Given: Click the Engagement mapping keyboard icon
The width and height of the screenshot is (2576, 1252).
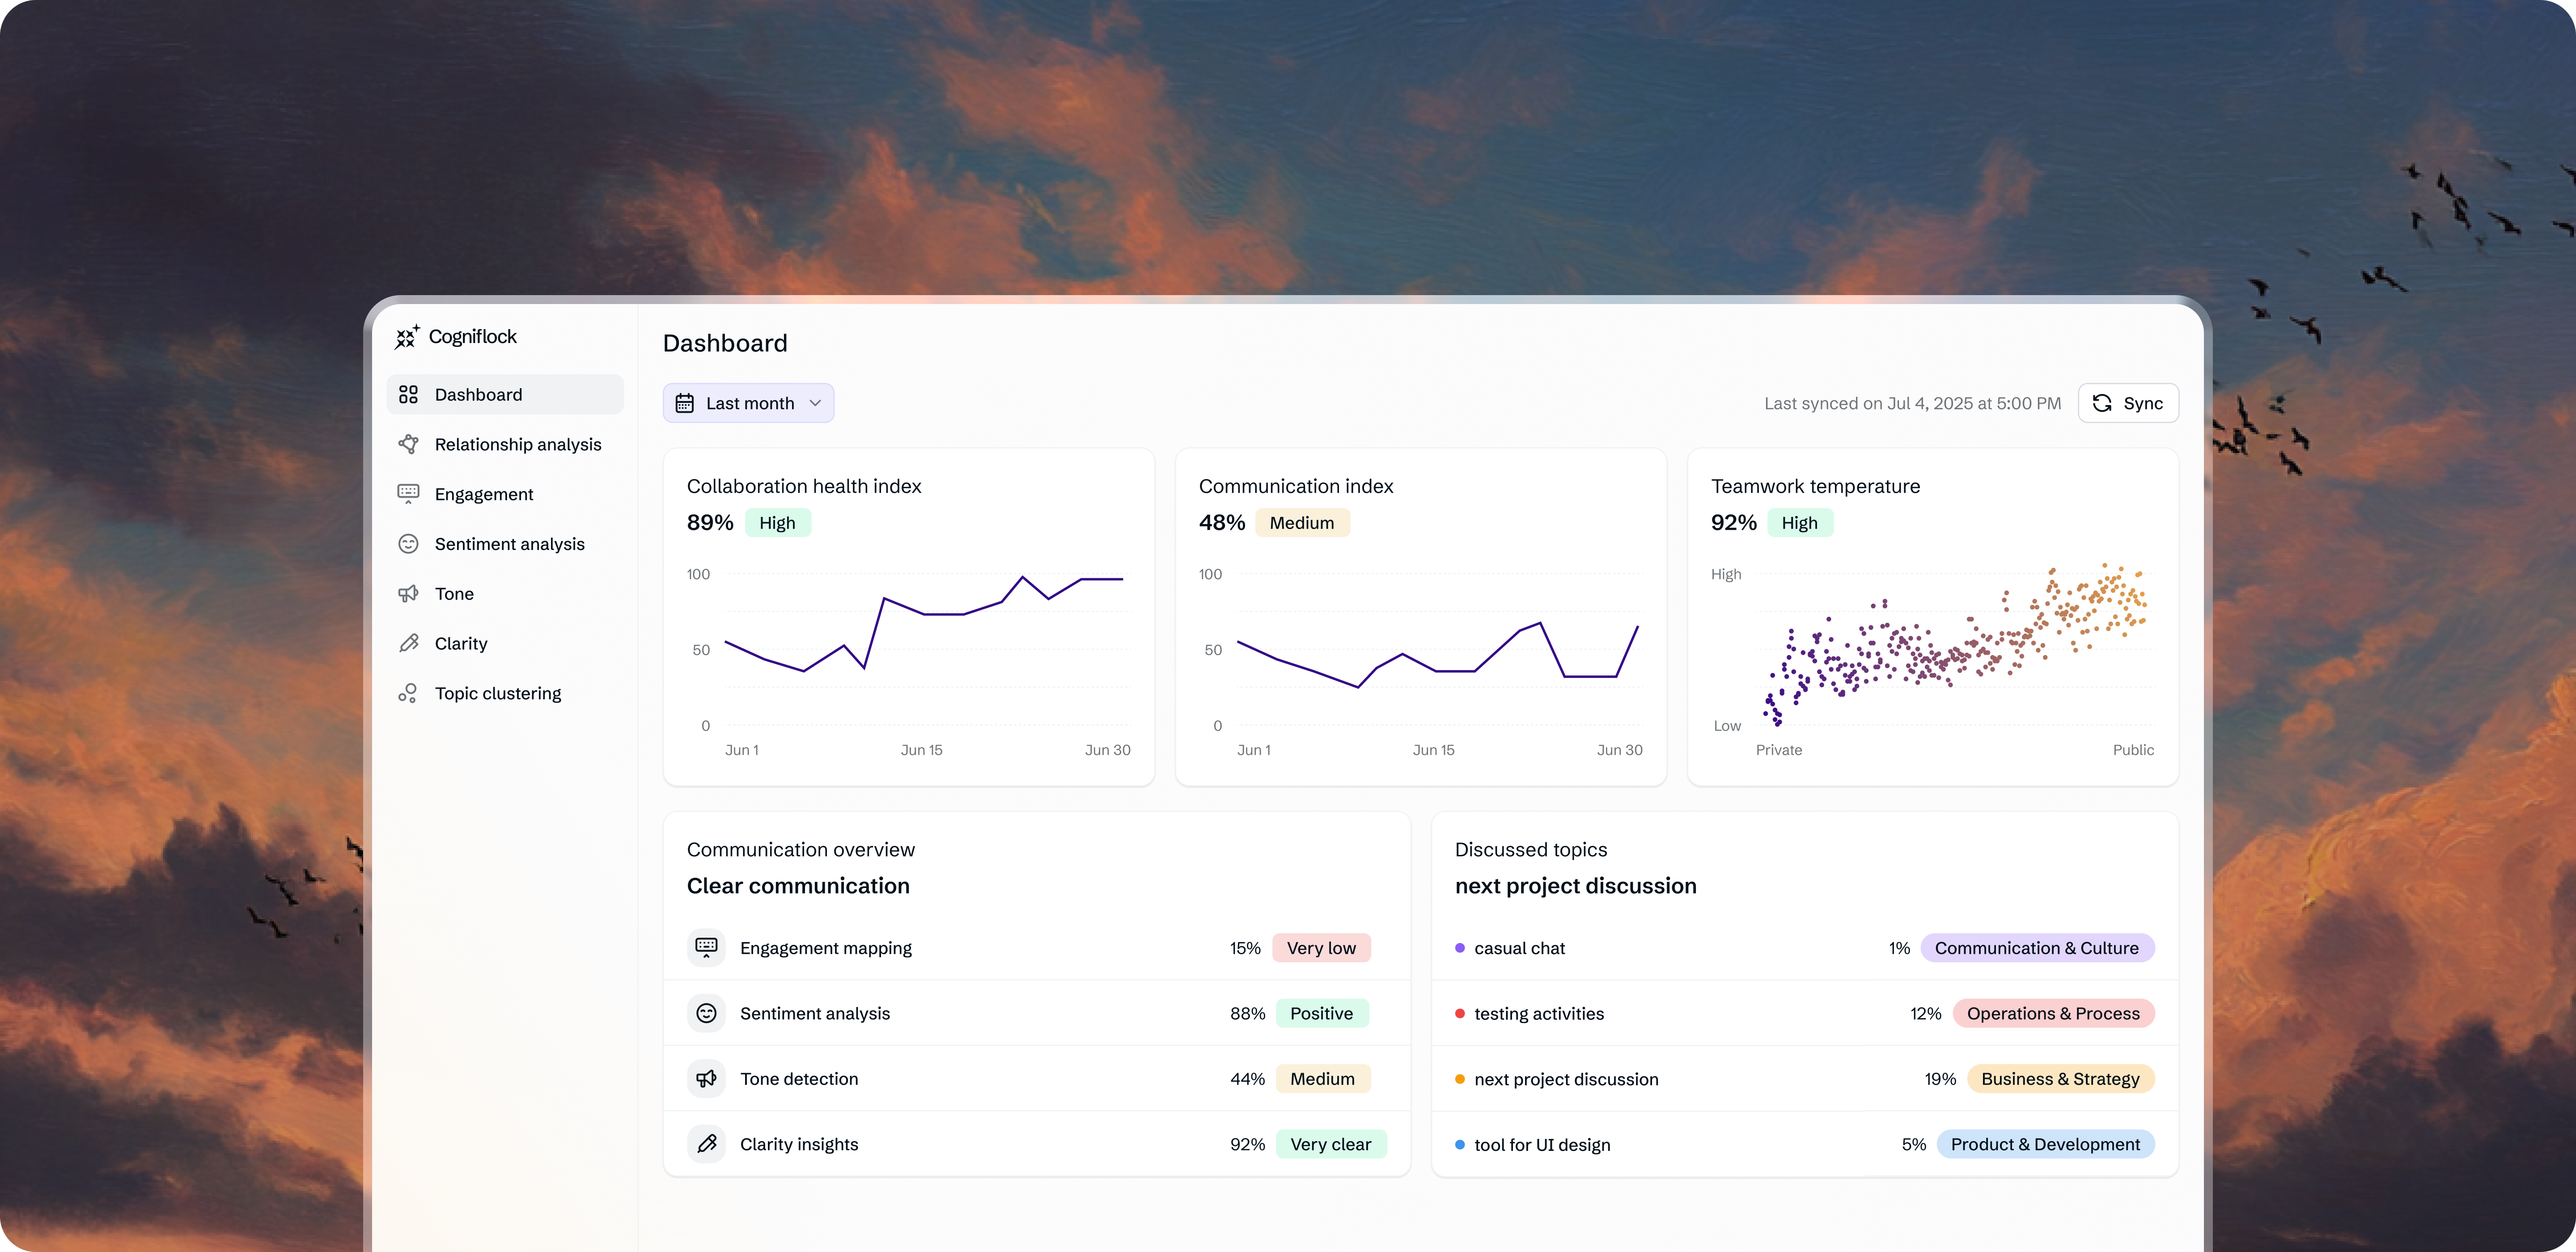Looking at the screenshot, I should 707,947.
